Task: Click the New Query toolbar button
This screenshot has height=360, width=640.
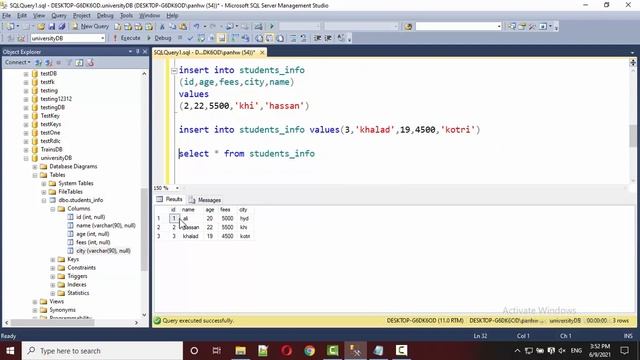Action: 90,26
